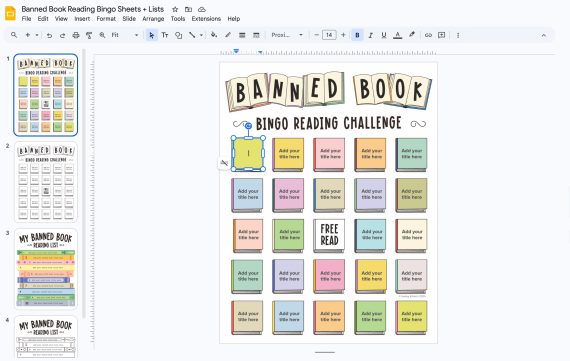Open the View menu
The image size is (570, 361).
click(61, 19)
